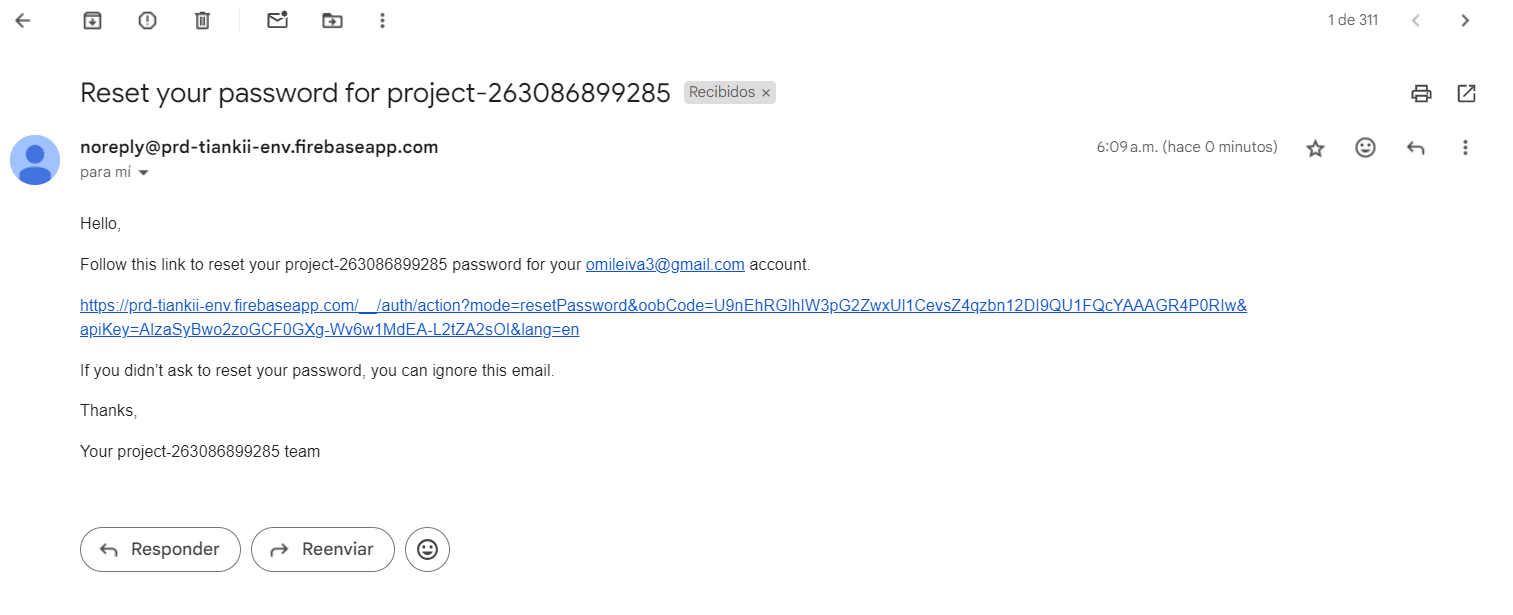This screenshot has width=1513, height=615.
Task: Click the Reenviar button
Action: pos(322,549)
